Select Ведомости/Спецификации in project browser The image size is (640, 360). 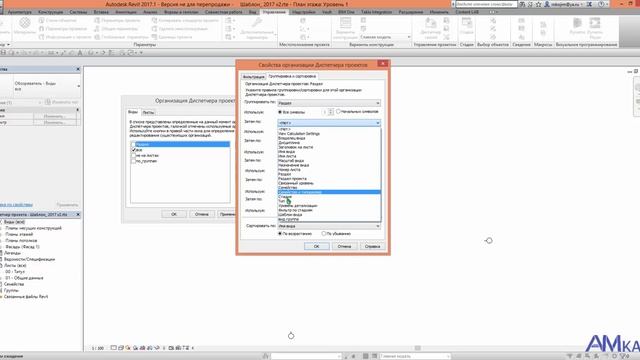(29, 259)
